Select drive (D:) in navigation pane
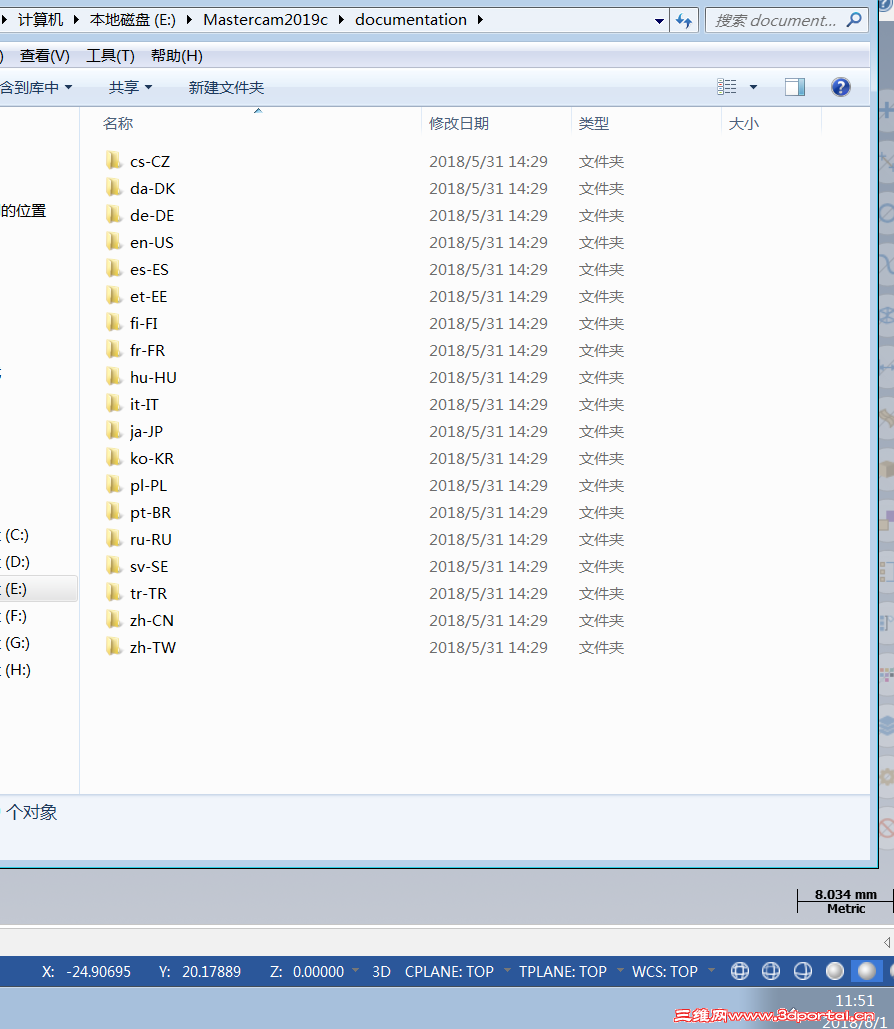Viewport: 894px width, 1029px height. pyautogui.click(x=17, y=562)
